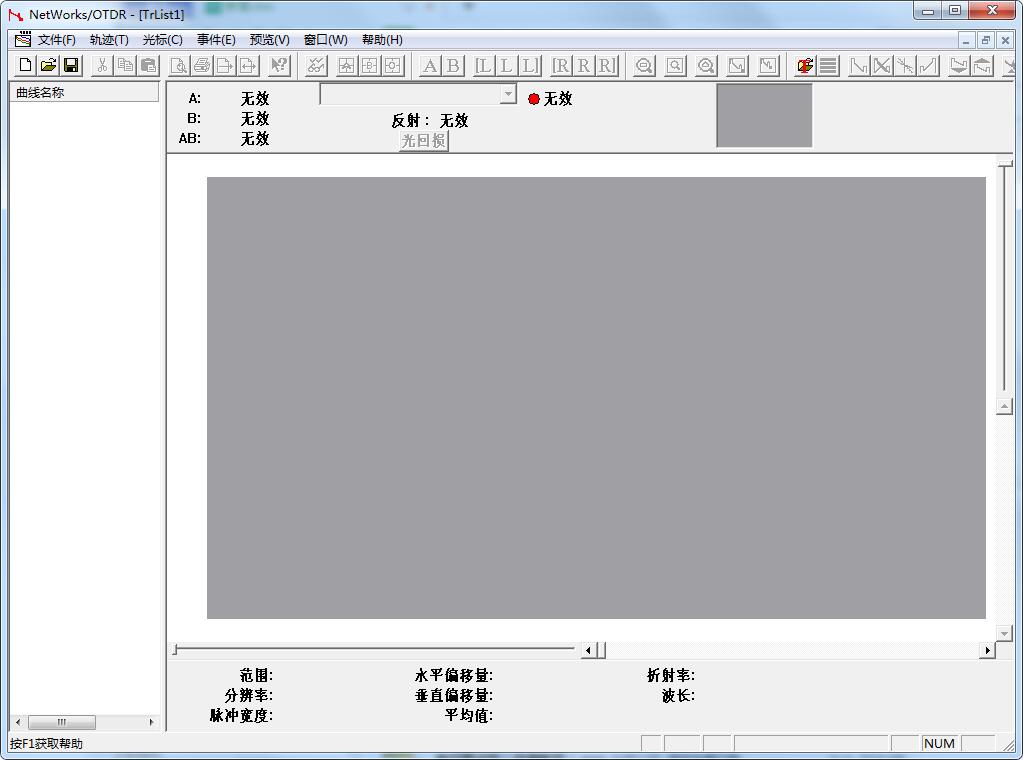Restore the inner TrList1 child window
The width and height of the screenshot is (1023, 760).
[x=986, y=40]
